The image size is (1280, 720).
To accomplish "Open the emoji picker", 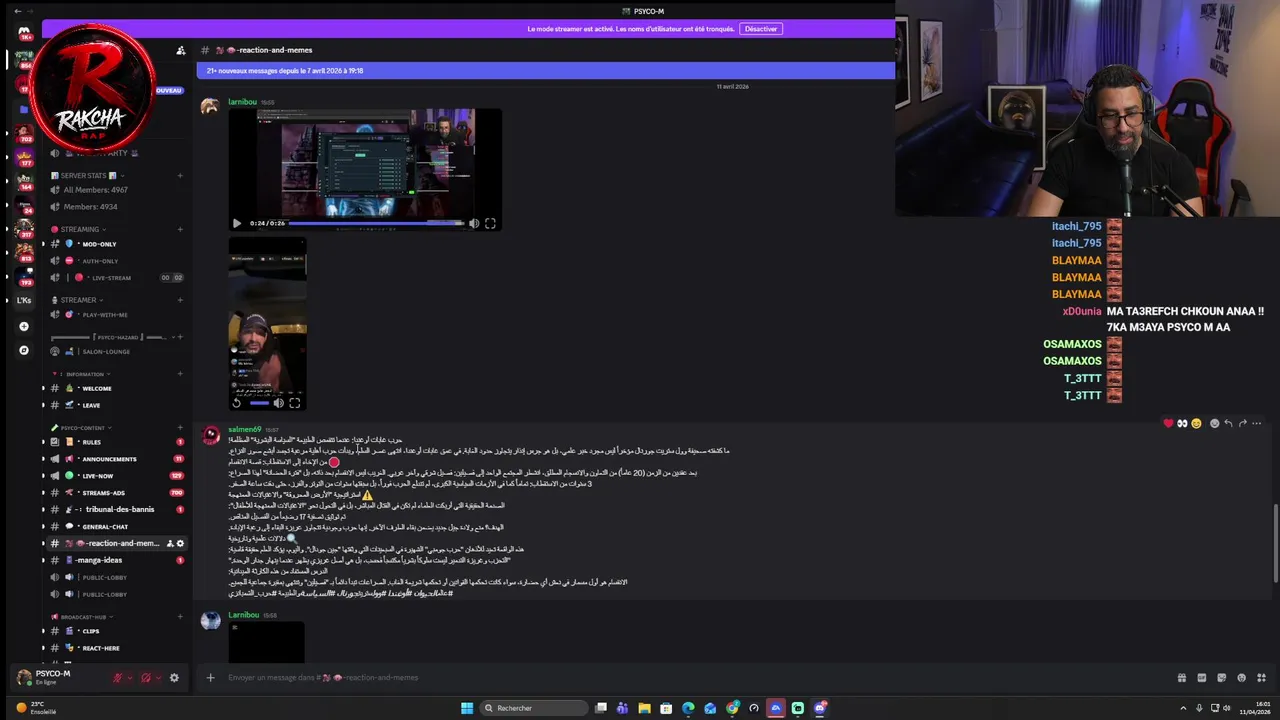I will tap(1240, 677).
